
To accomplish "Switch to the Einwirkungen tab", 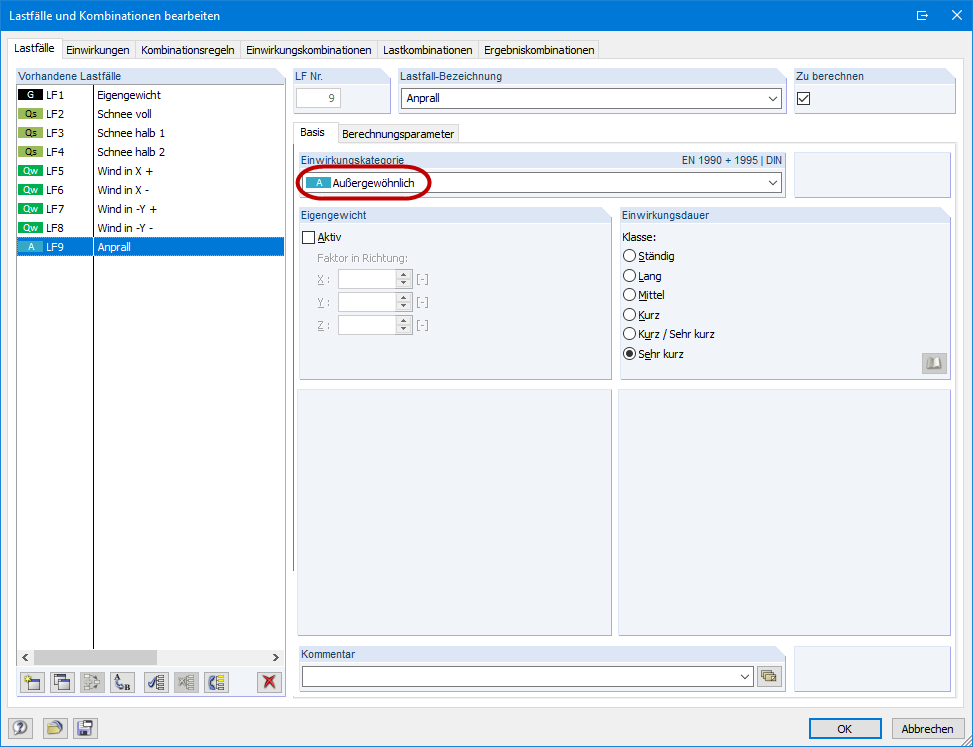I will (98, 50).
